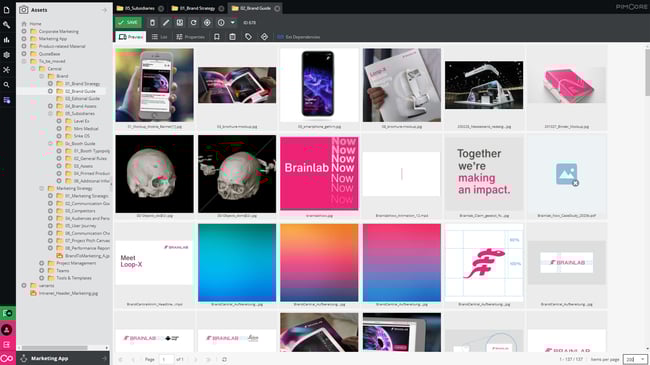
Task: Click the download icon in the toolbar
Action: point(179,23)
